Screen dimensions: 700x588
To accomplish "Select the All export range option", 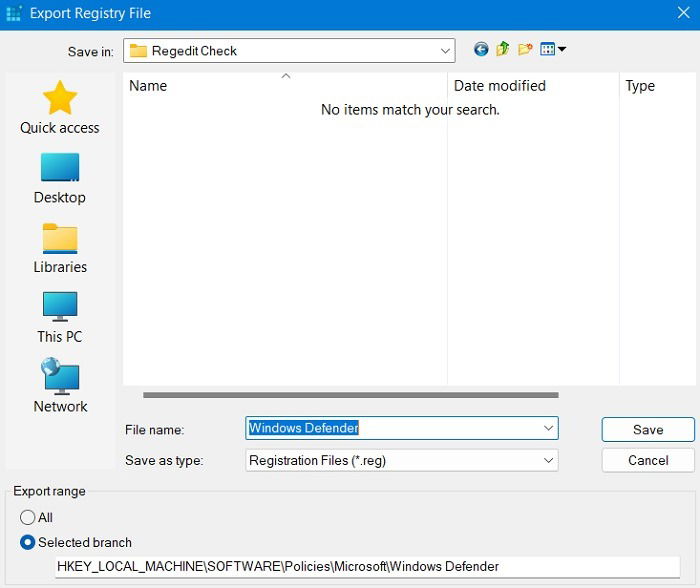I will tap(28, 517).
